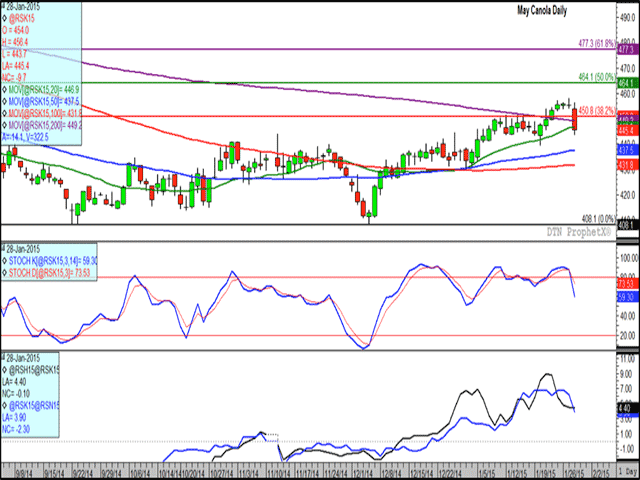This screenshot has height=480, width=640.
Task: Click the 11/24/14 date on the time axis
Action: [337, 471]
